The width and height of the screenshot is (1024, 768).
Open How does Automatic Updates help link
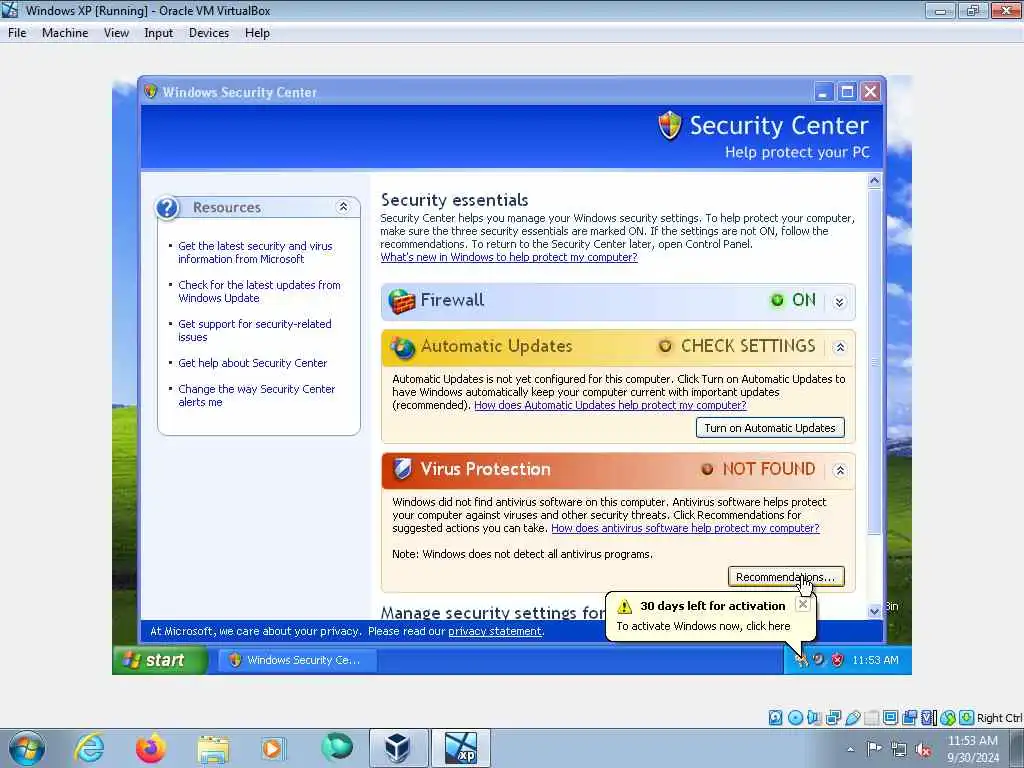tap(610, 405)
